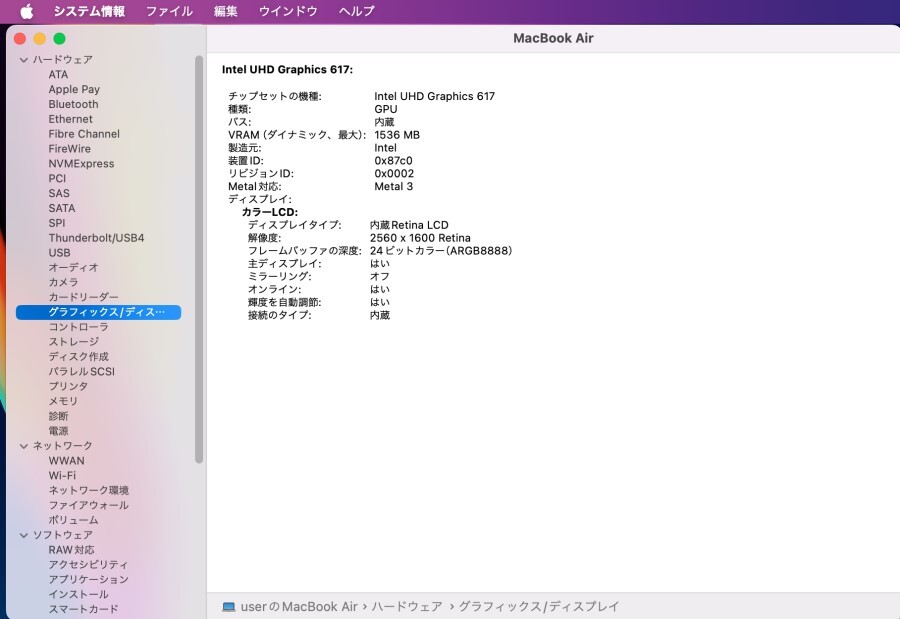The height and width of the screenshot is (619, 900).
Task: Click the ミラーリング value オフ
Action: coord(380,276)
